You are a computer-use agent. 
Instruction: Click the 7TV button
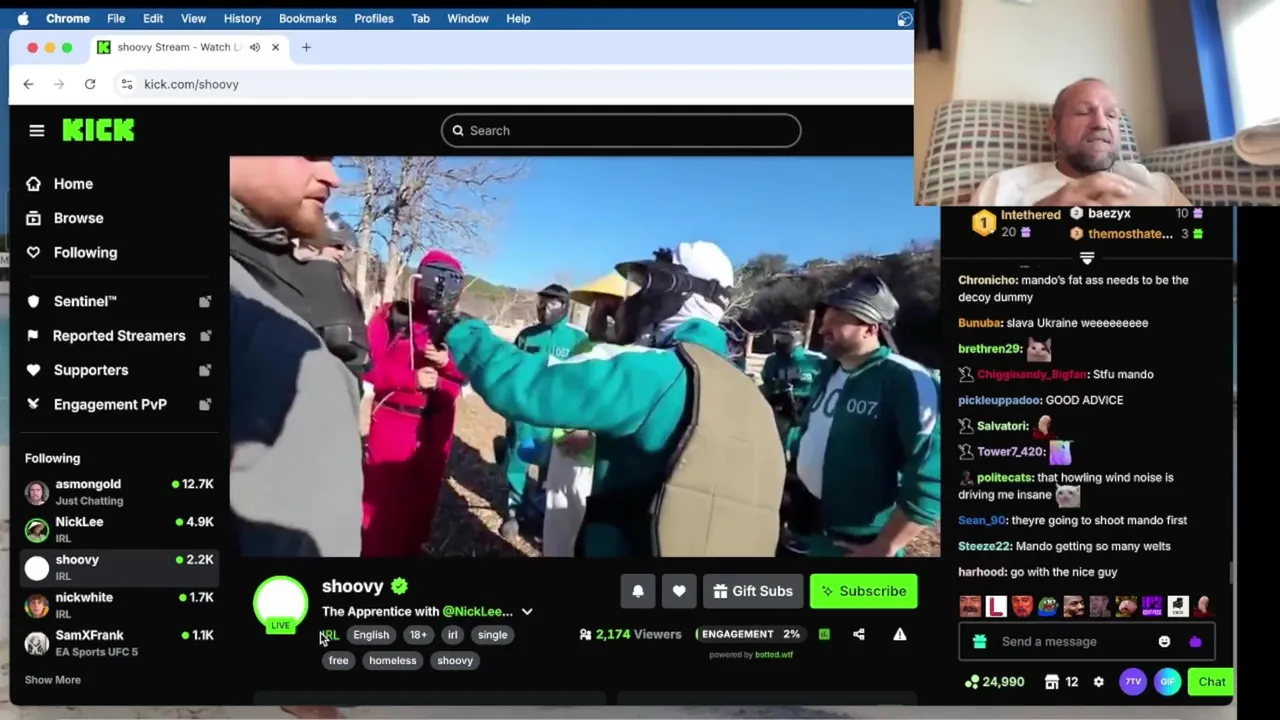pyautogui.click(x=1133, y=682)
